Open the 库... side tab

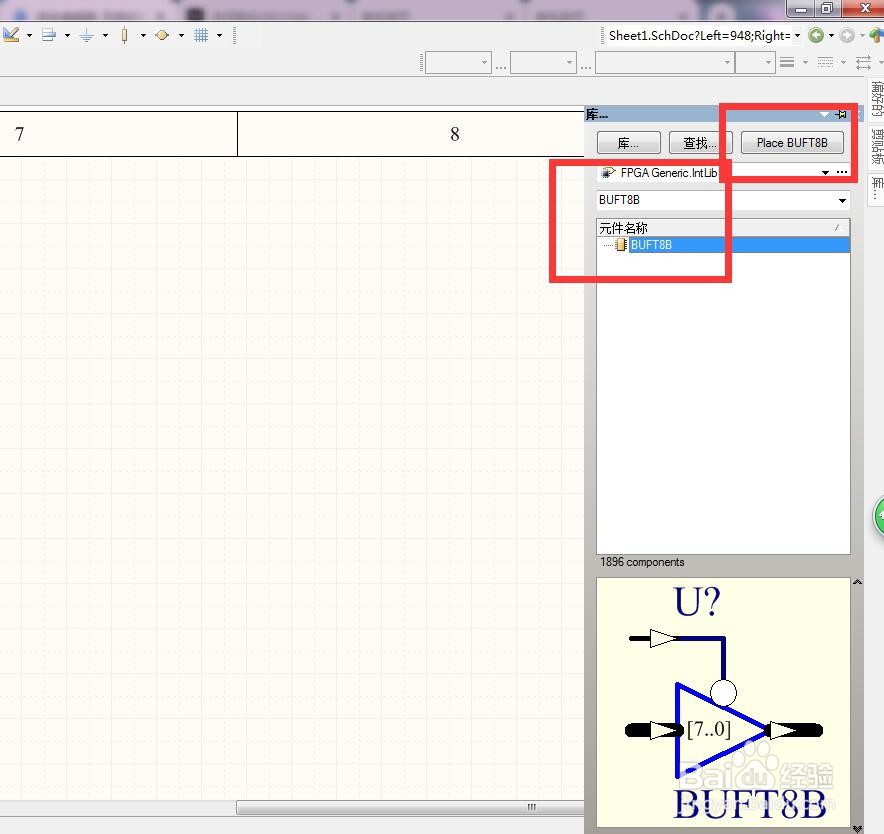point(876,188)
